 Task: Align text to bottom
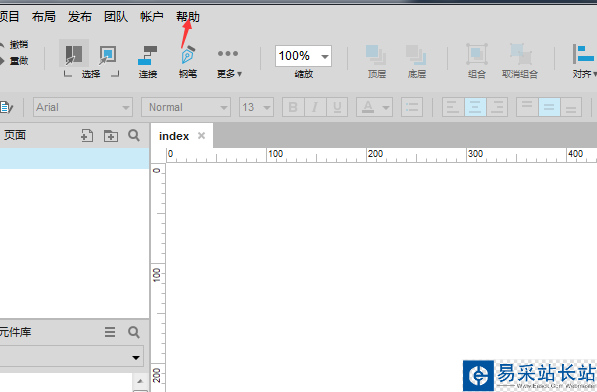[571, 107]
